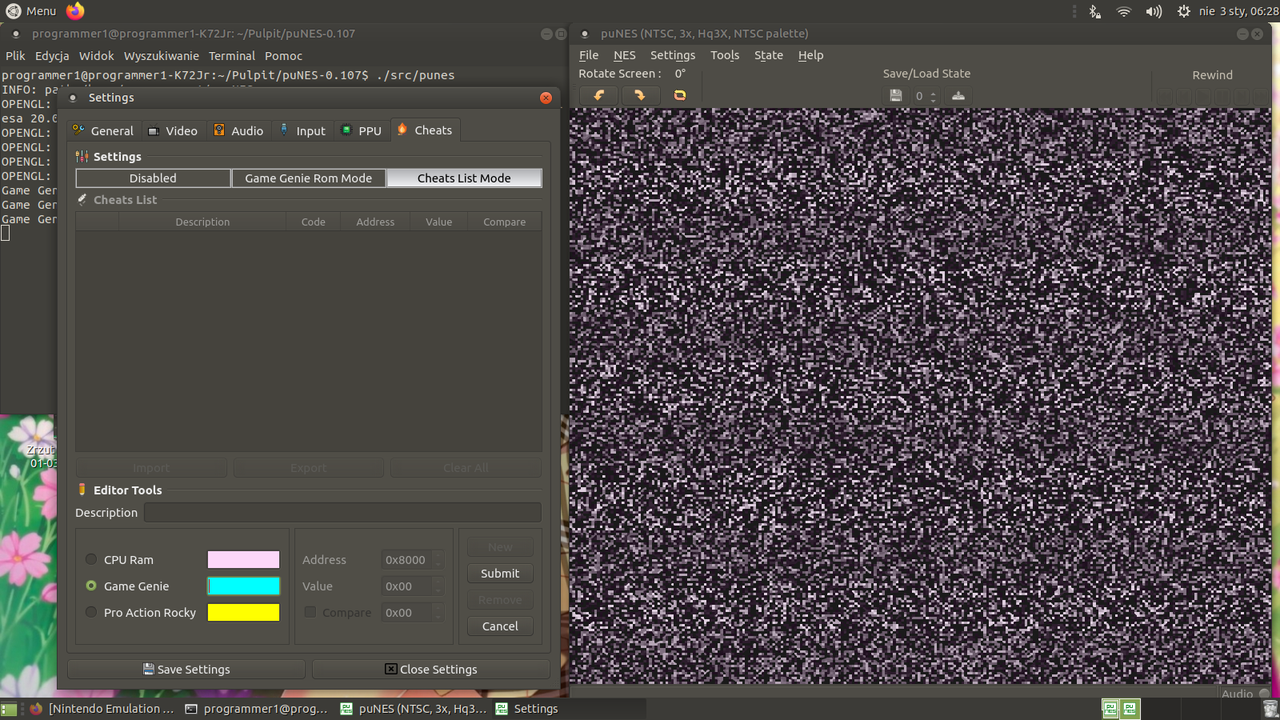Open the Tools menu in puNES
Viewport: 1280px width, 720px height.
click(x=725, y=55)
